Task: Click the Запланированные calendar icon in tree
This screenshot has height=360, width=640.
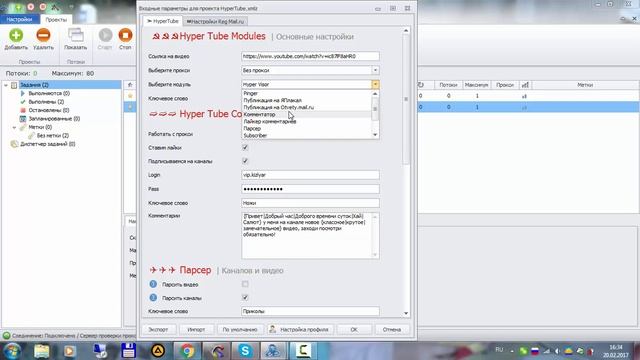Action: point(23,119)
